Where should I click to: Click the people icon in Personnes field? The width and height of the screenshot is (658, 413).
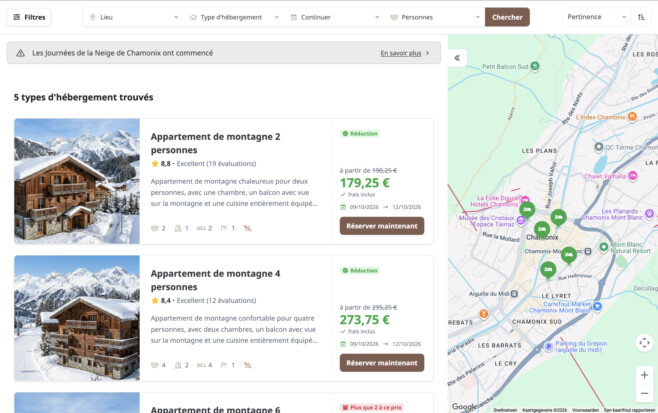(394, 17)
